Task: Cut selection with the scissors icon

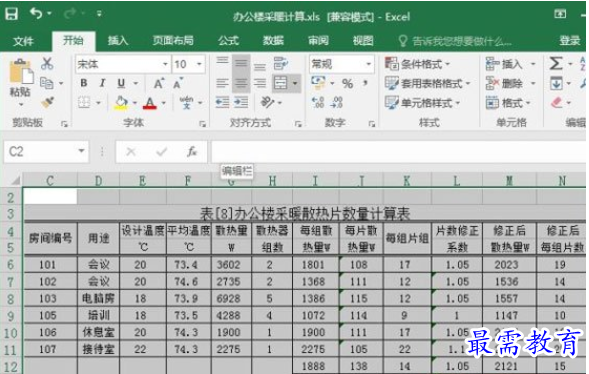Action: (x=47, y=64)
